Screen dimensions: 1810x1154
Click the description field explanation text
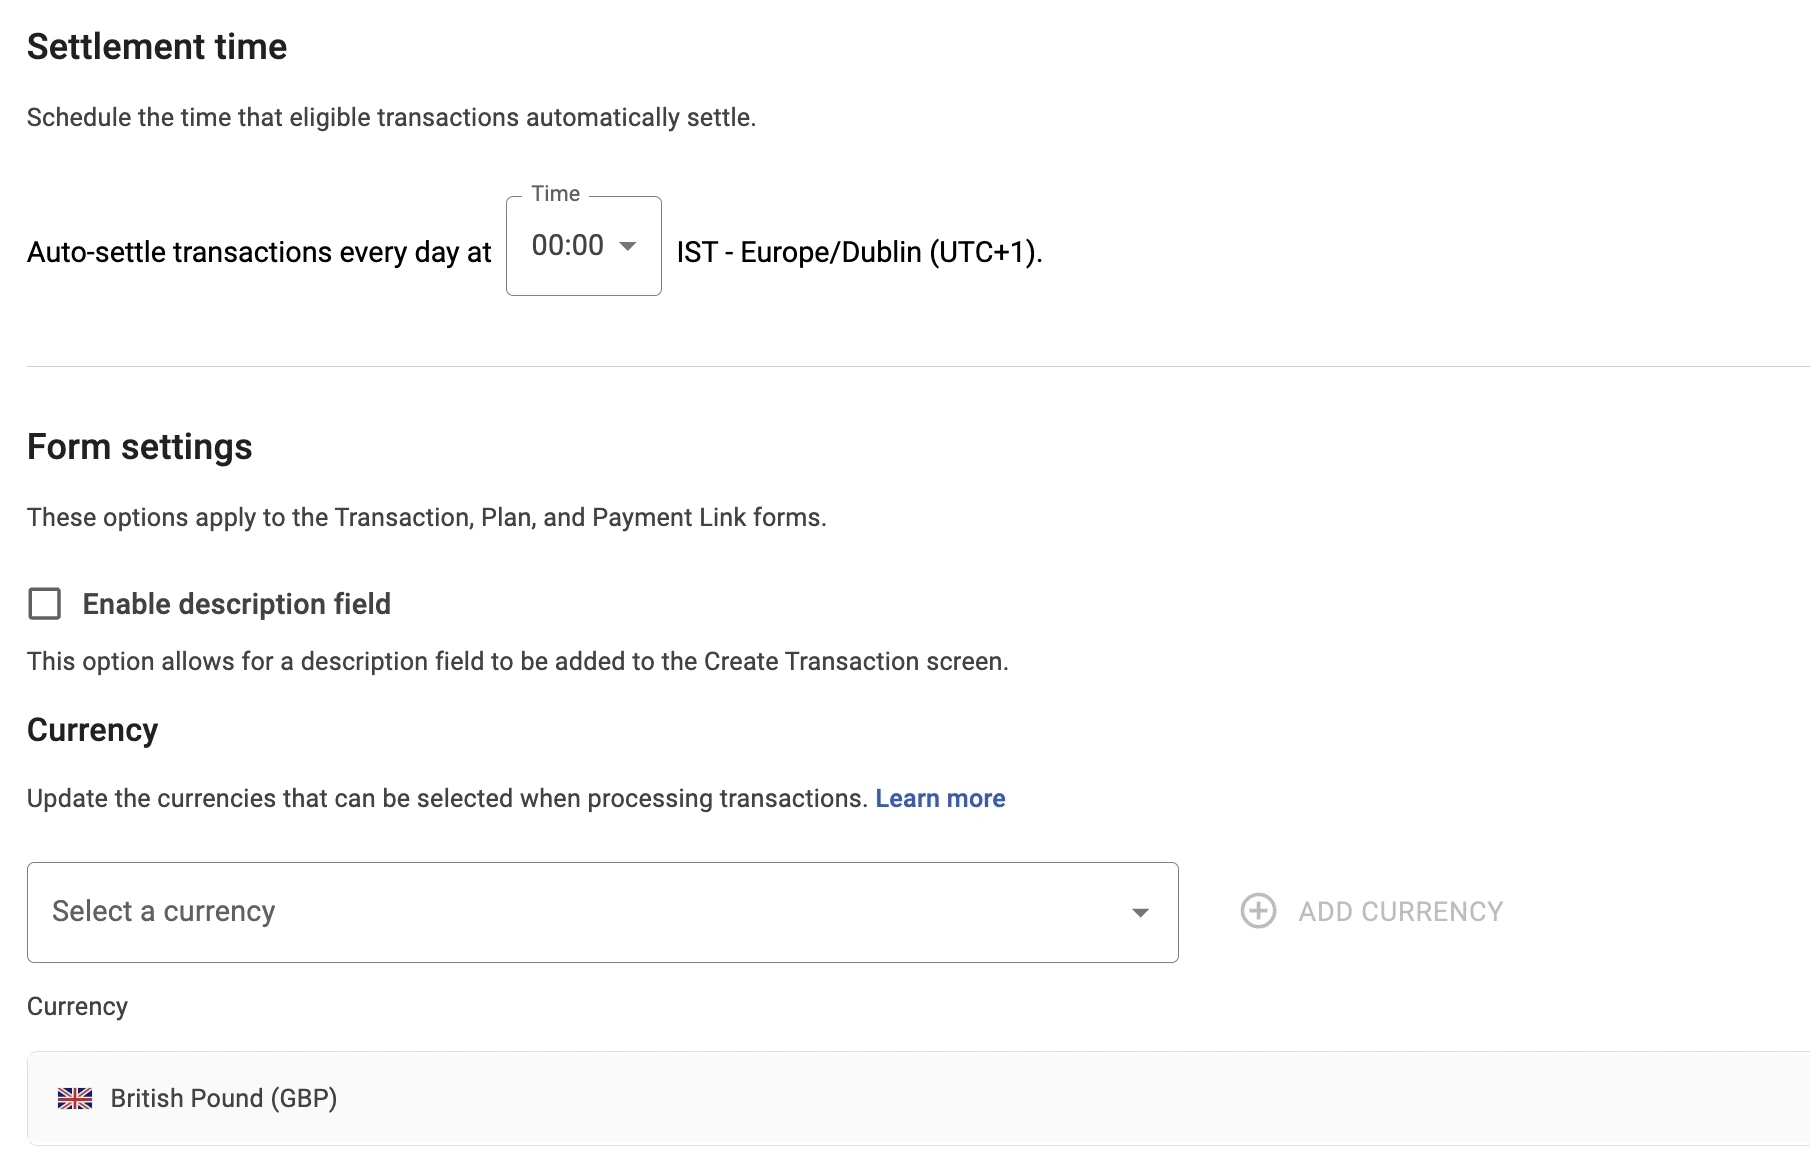coord(517,661)
